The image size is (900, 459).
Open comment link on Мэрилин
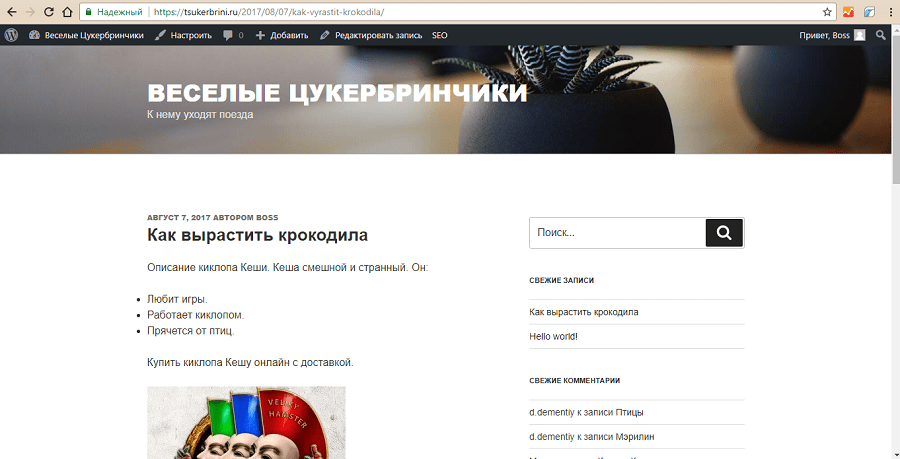click(635, 437)
